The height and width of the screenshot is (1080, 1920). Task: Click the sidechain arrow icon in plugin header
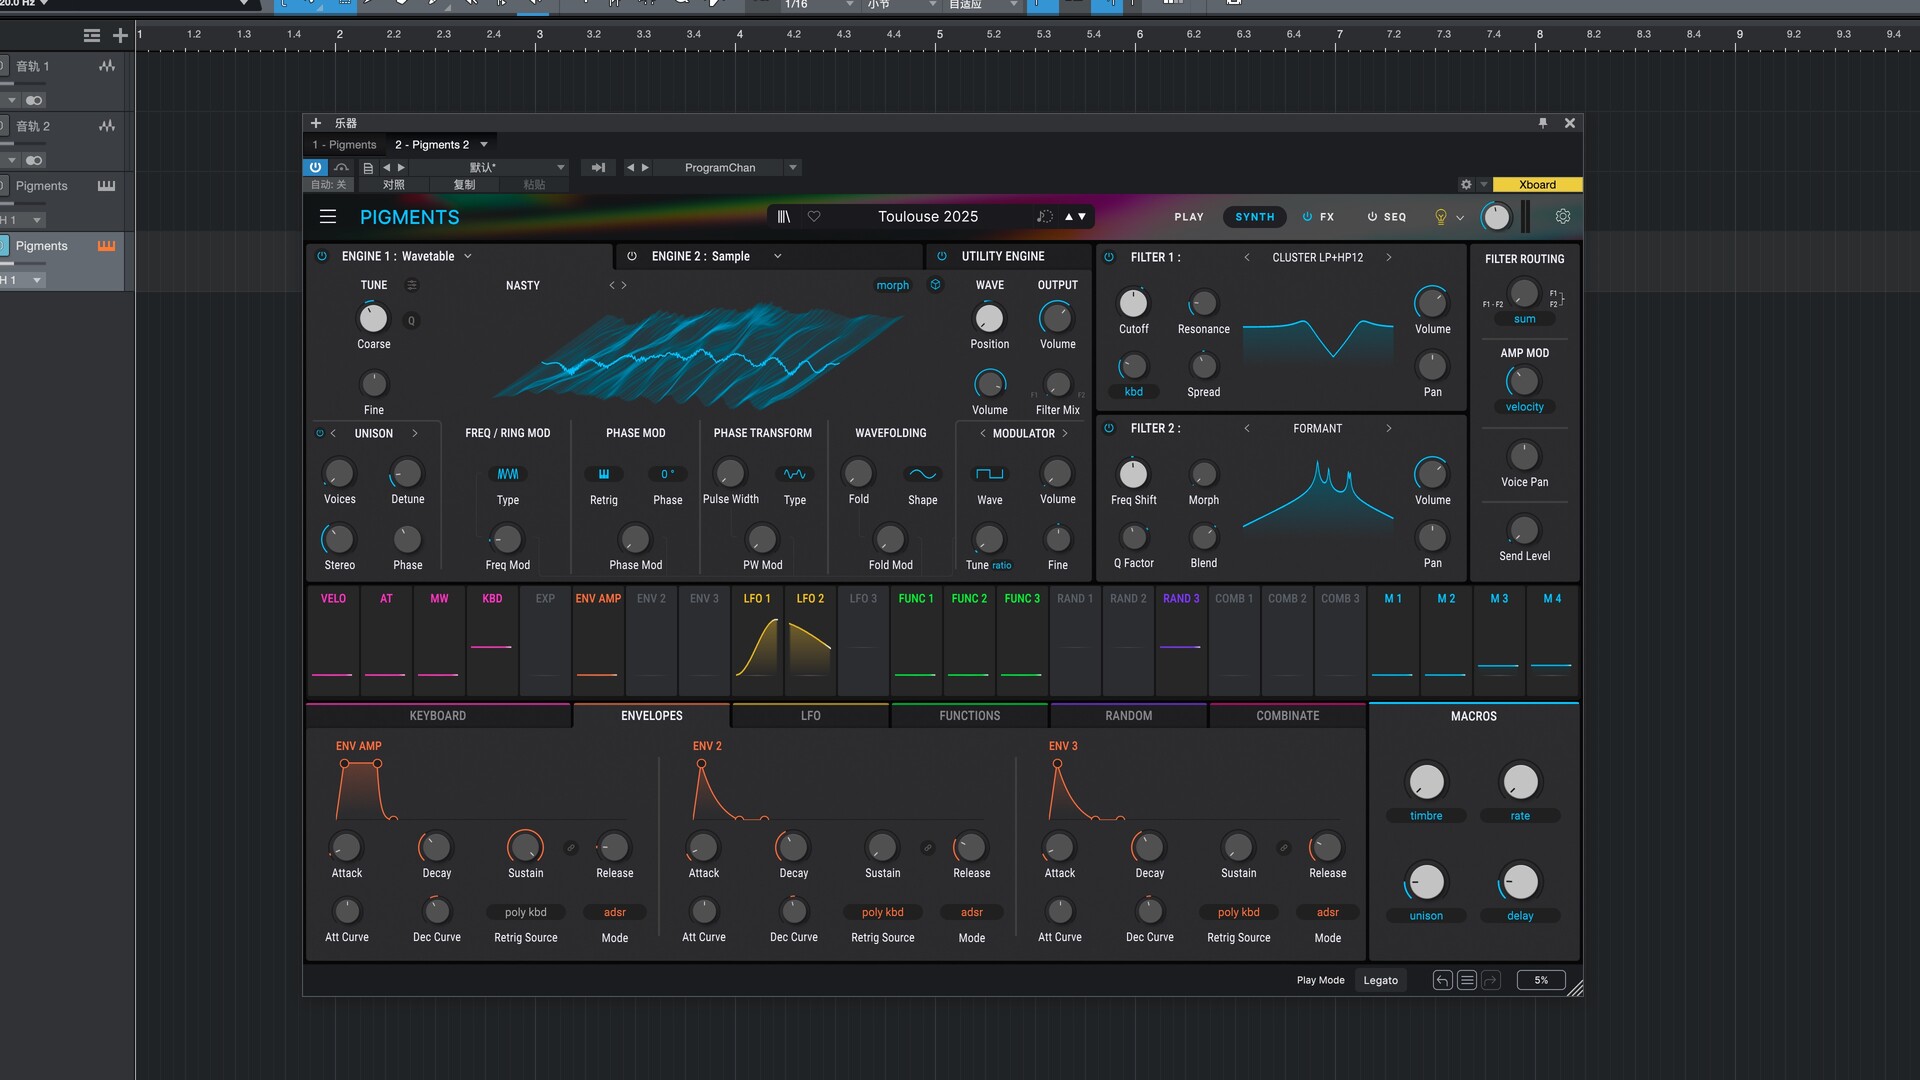click(598, 167)
